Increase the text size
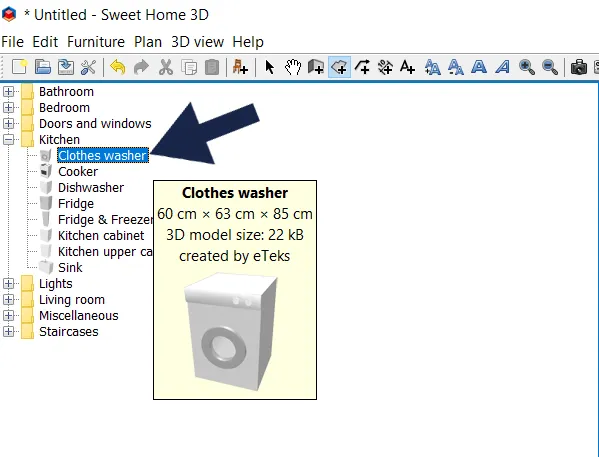This screenshot has height=457, width=599. 432,67
